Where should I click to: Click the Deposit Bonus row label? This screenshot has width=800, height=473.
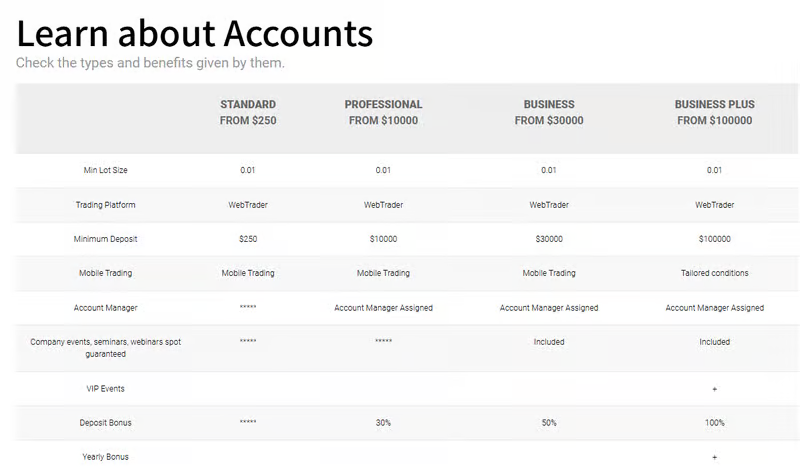(x=105, y=423)
